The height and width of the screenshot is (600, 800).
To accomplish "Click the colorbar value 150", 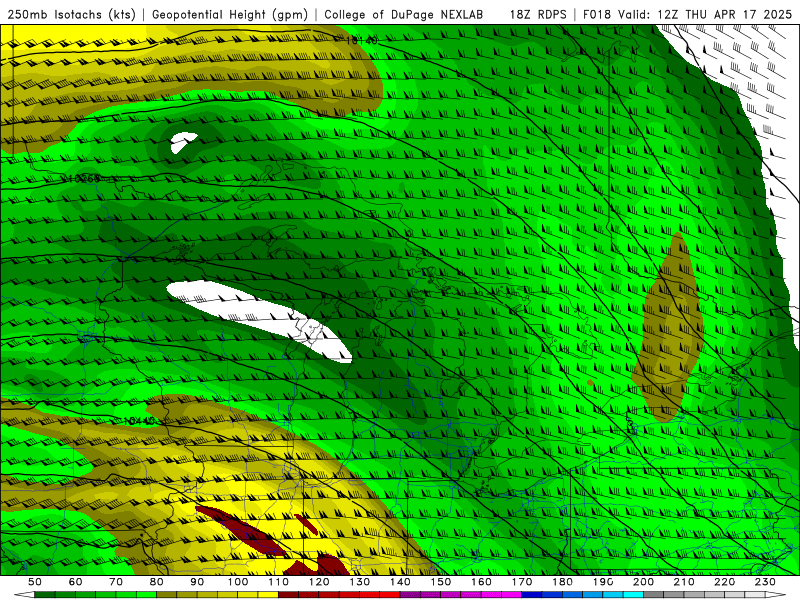I will click(441, 582).
